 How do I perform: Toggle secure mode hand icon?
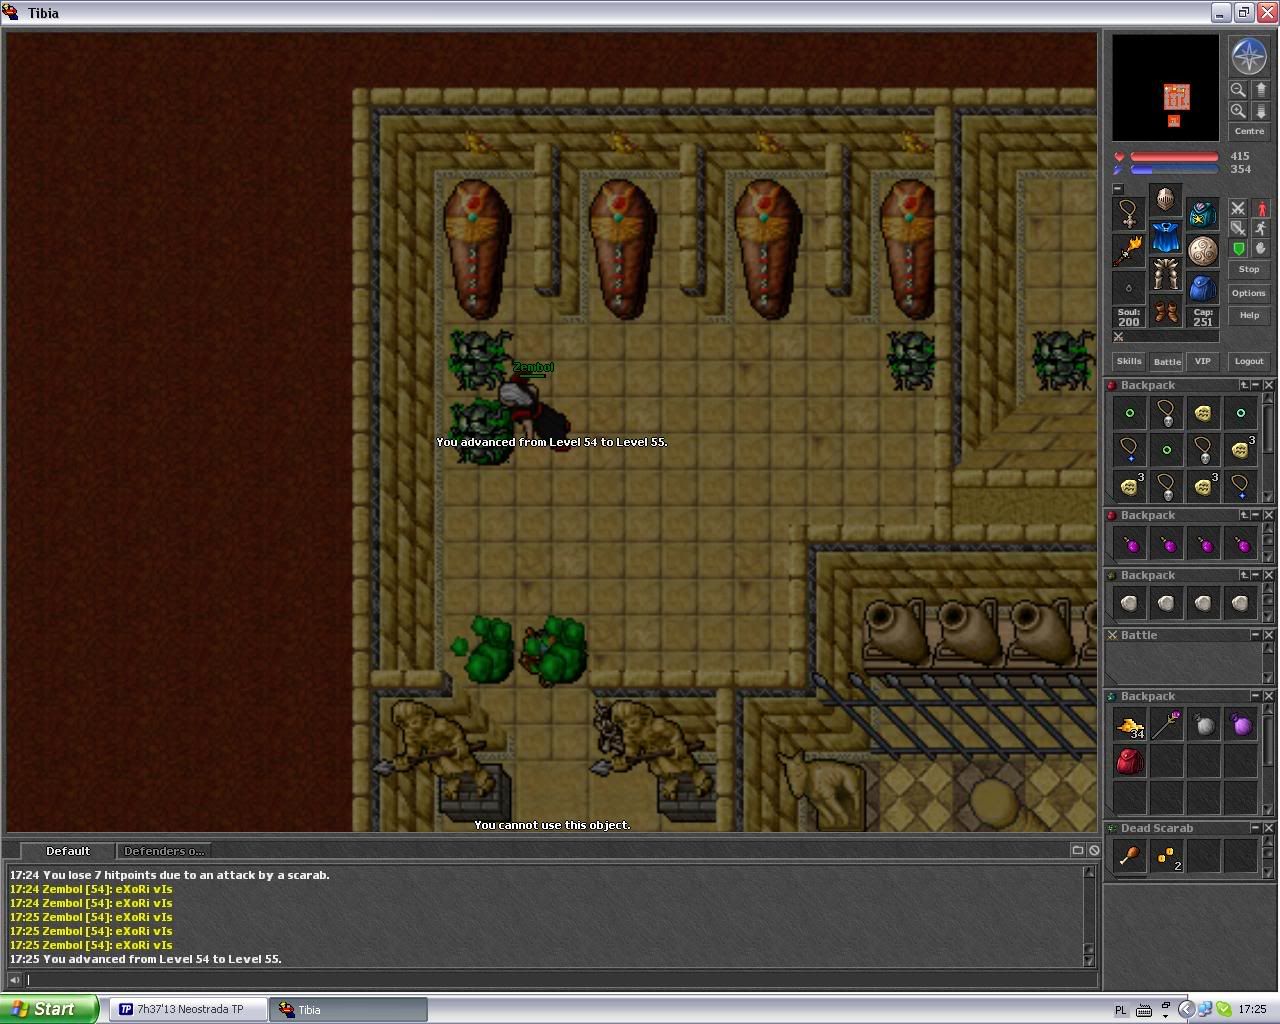[1261, 248]
